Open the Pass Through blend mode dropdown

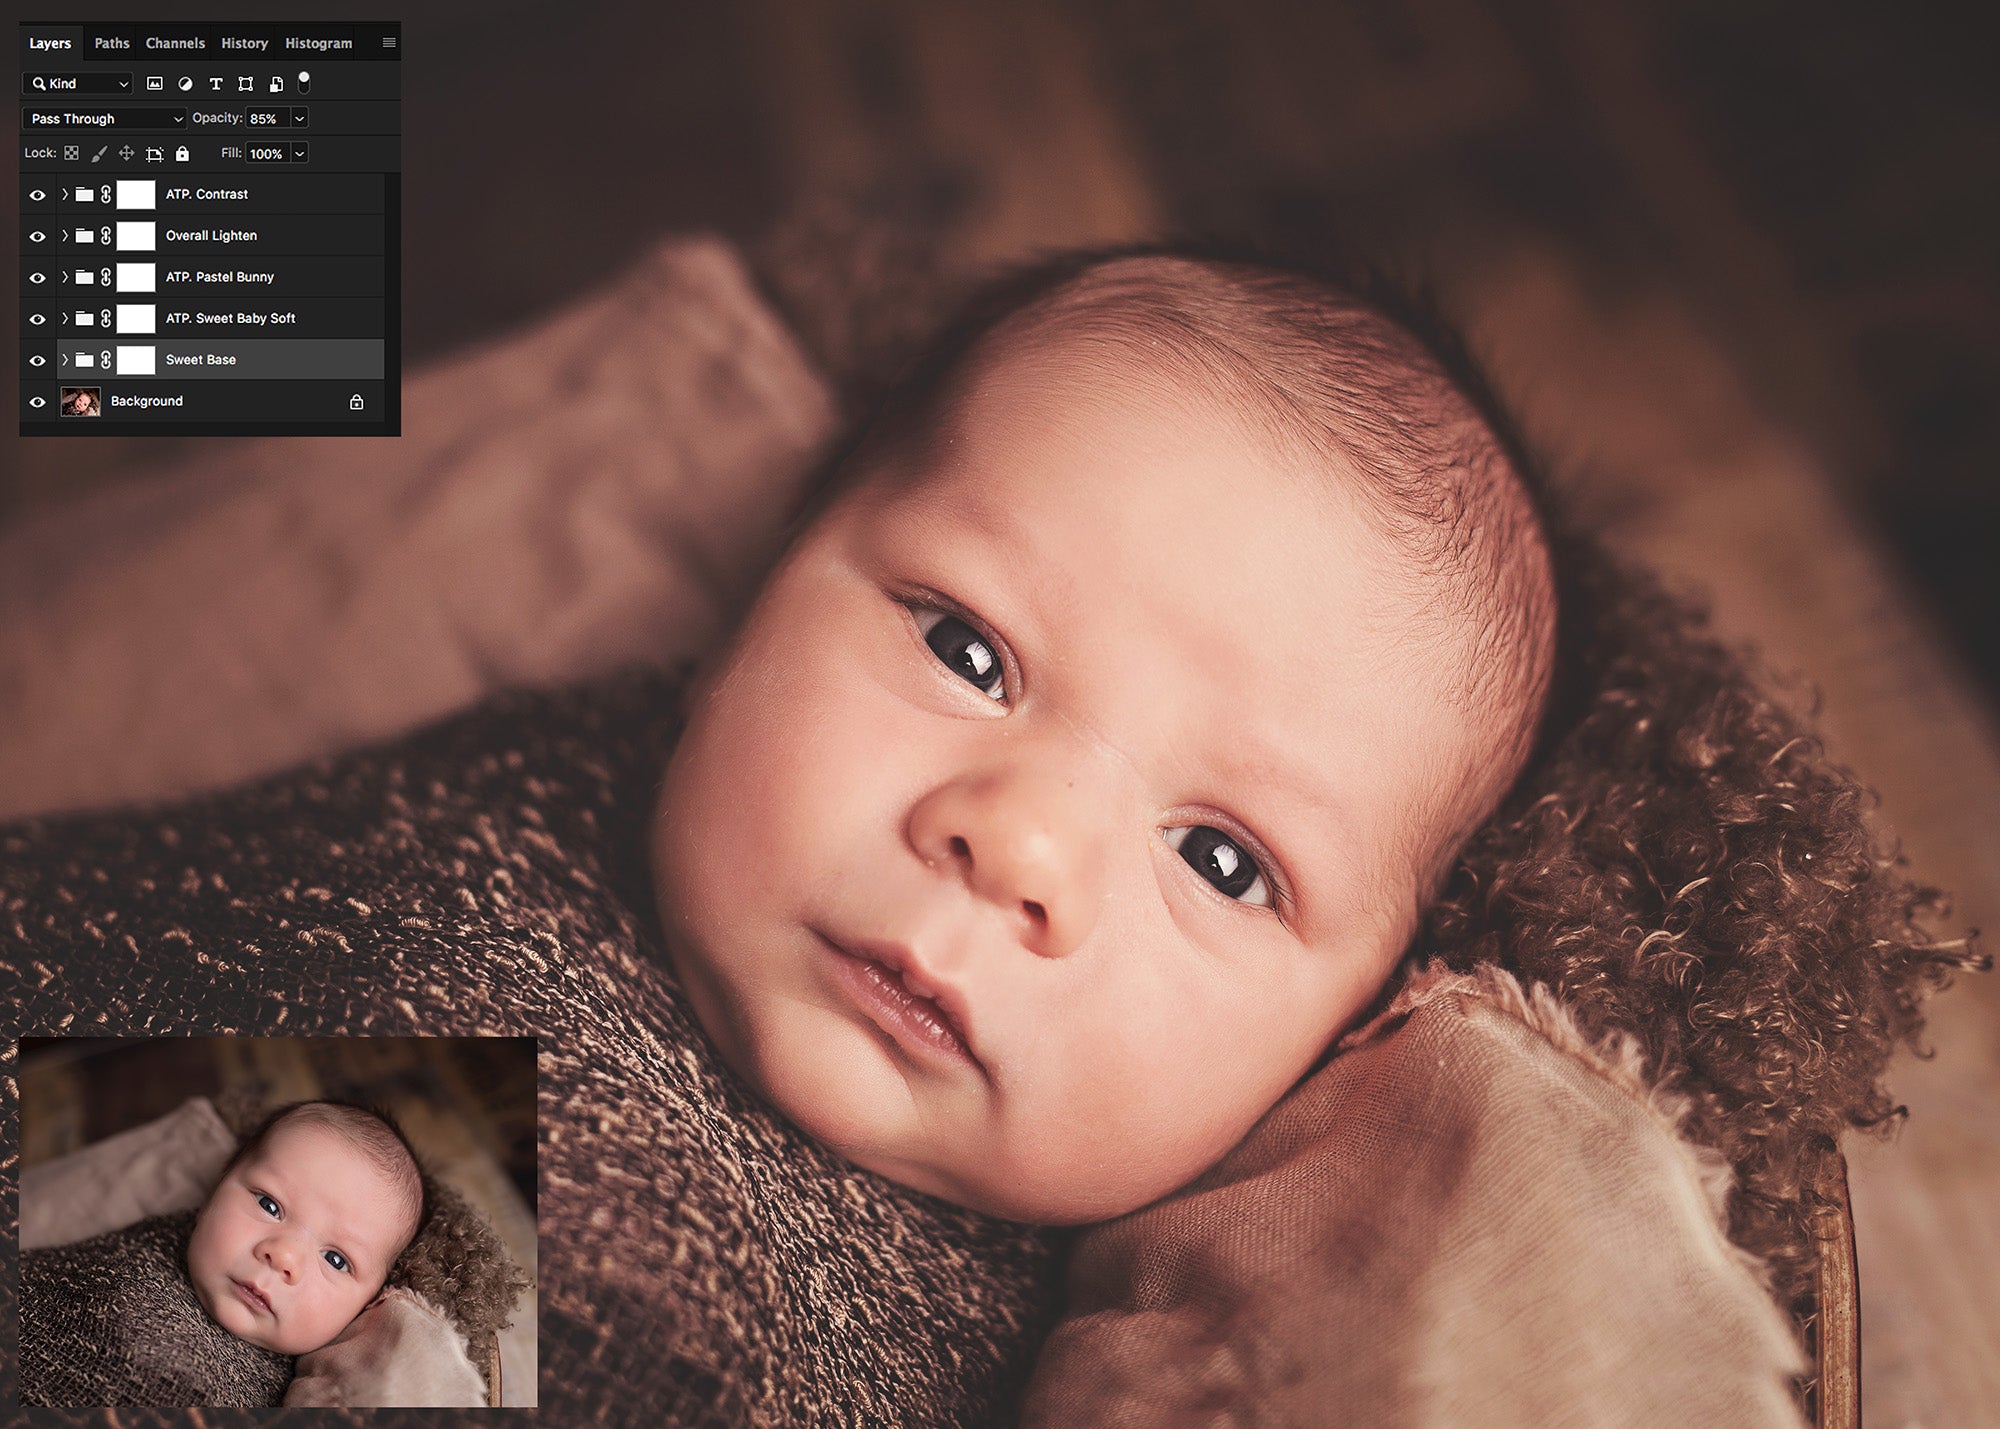[x=104, y=118]
